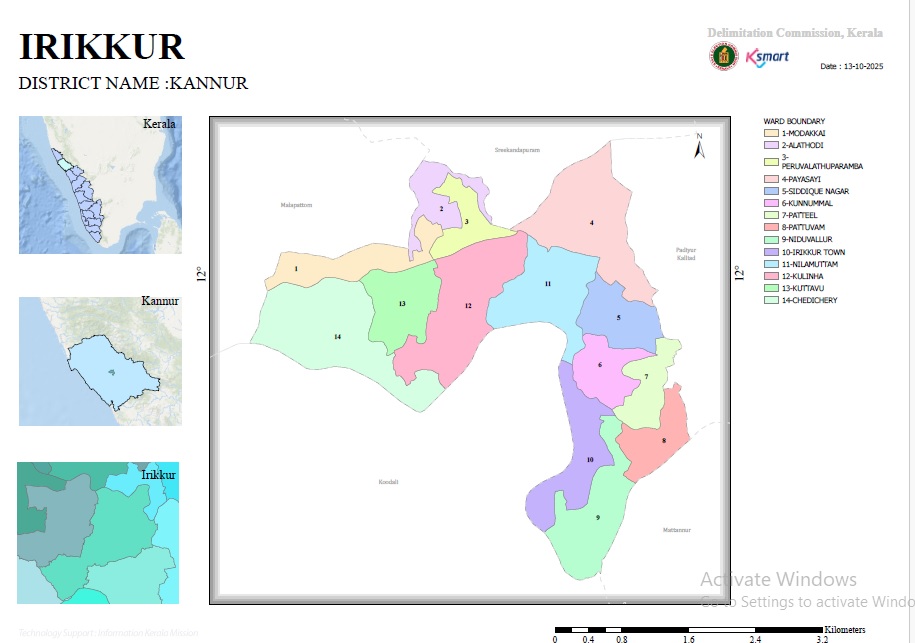The image size is (915, 643).
Task: Click the Delimitation Commission, Kerala header text
Action: [795, 33]
